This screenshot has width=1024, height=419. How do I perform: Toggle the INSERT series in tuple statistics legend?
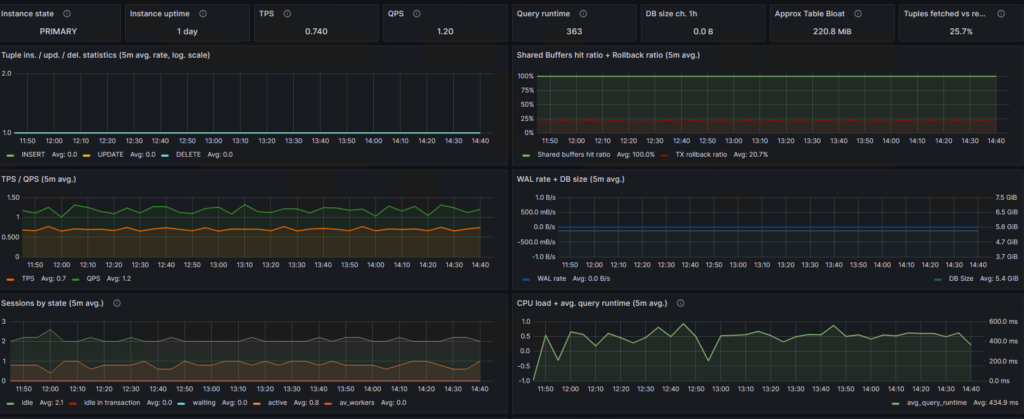coord(33,155)
